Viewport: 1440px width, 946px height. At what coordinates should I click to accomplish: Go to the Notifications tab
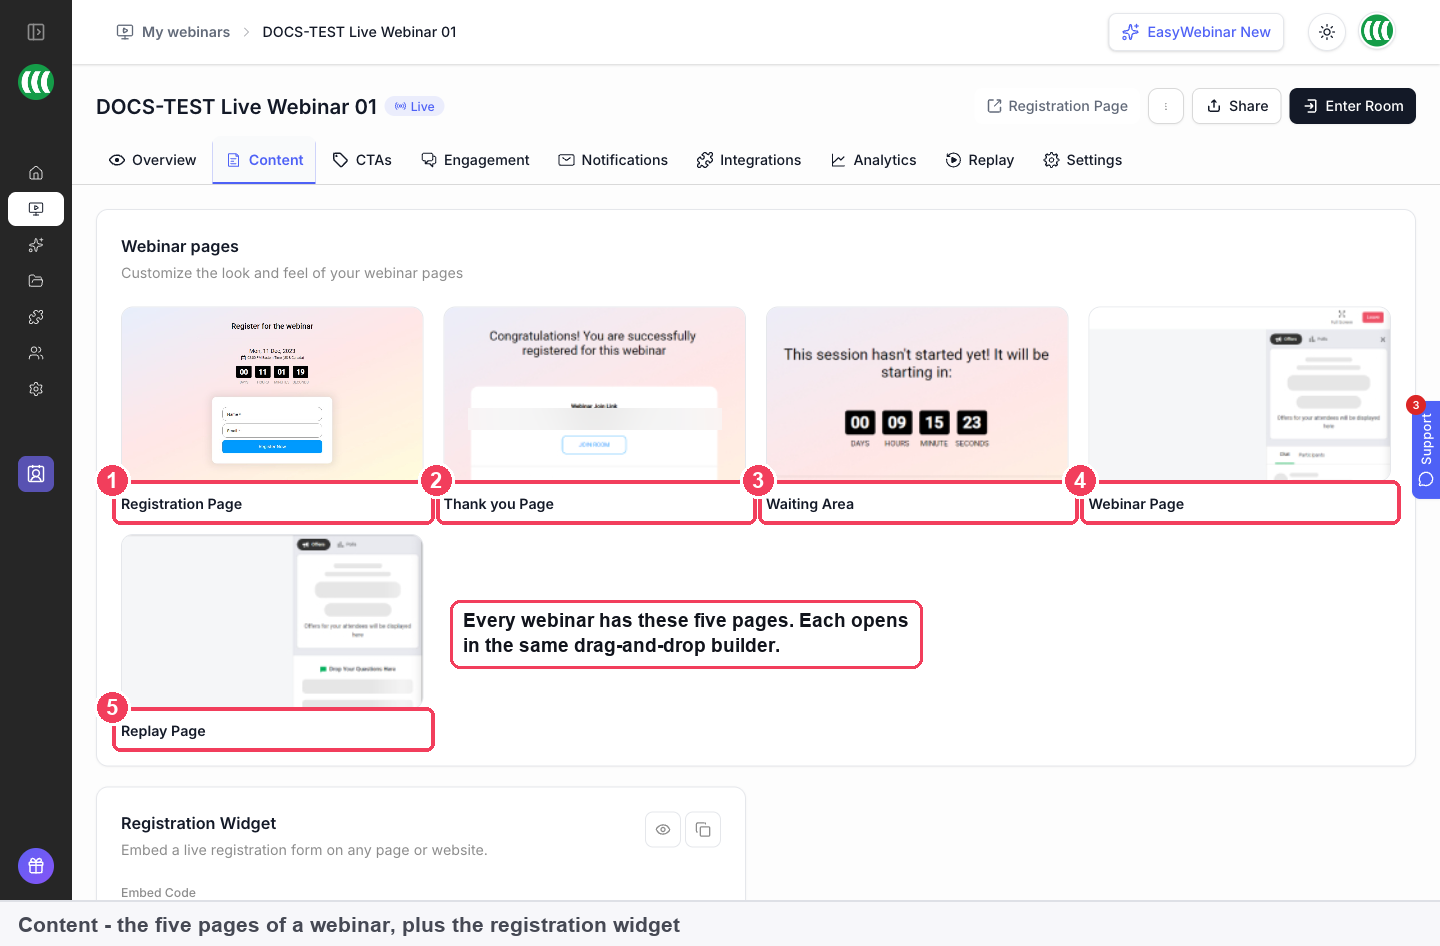tap(613, 160)
